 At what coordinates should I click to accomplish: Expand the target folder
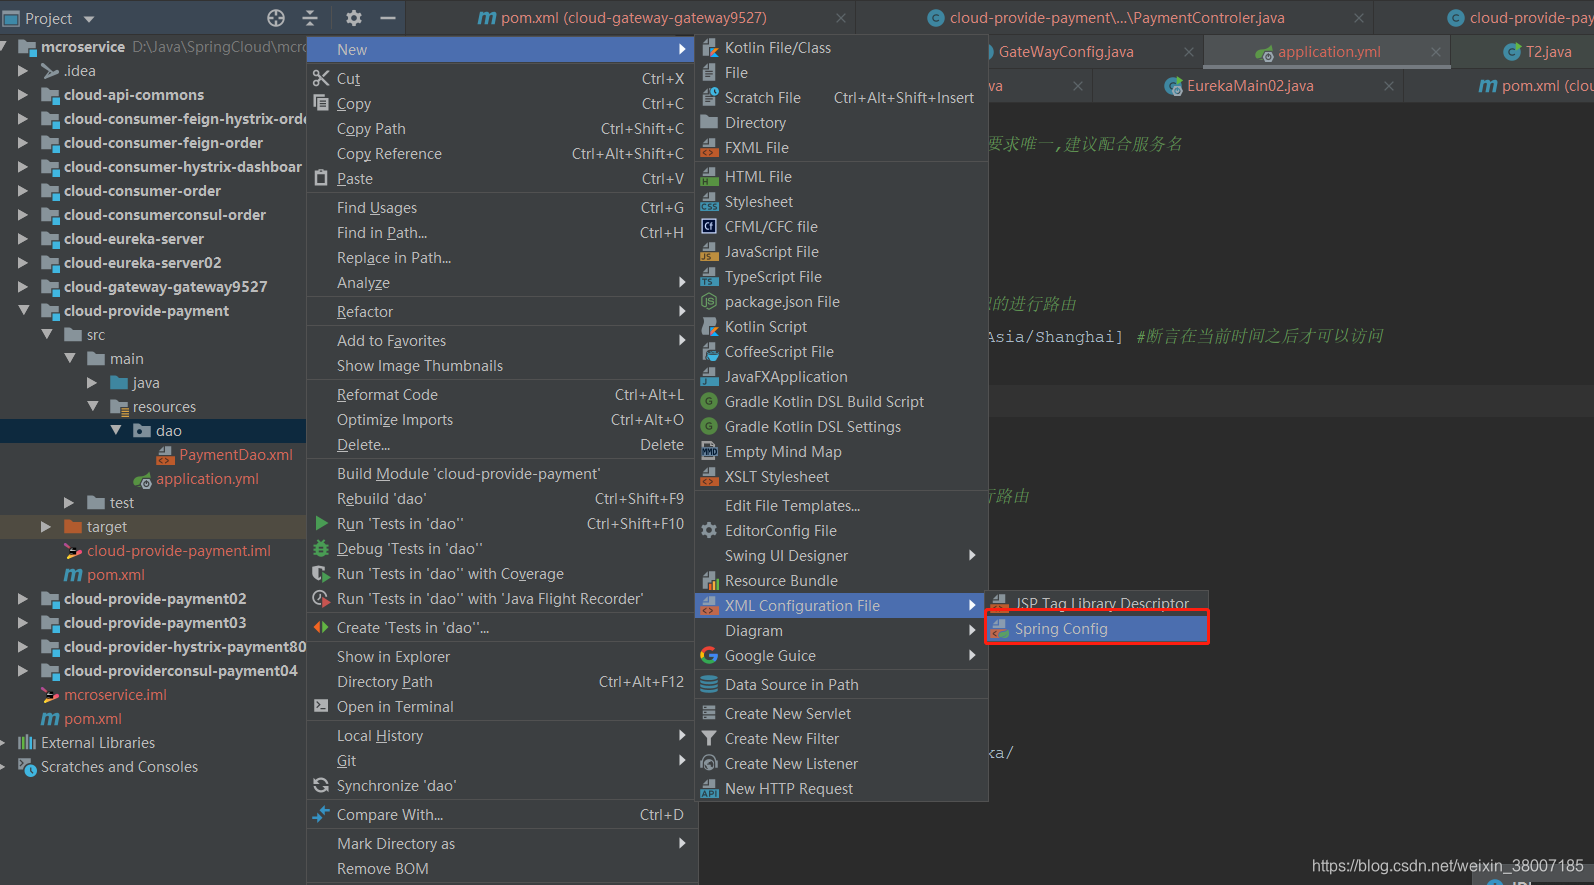click(x=45, y=527)
